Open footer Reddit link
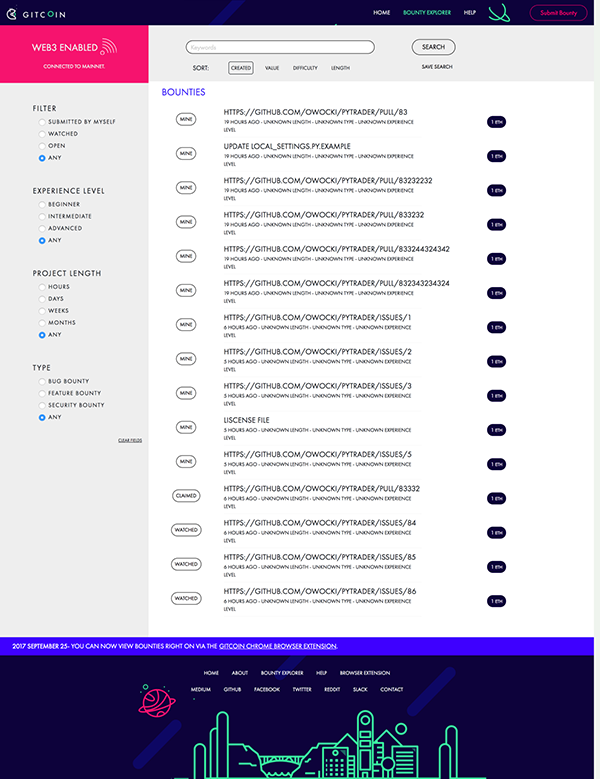The height and width of the screenshot is (779, 600). (x=332, y=690)
